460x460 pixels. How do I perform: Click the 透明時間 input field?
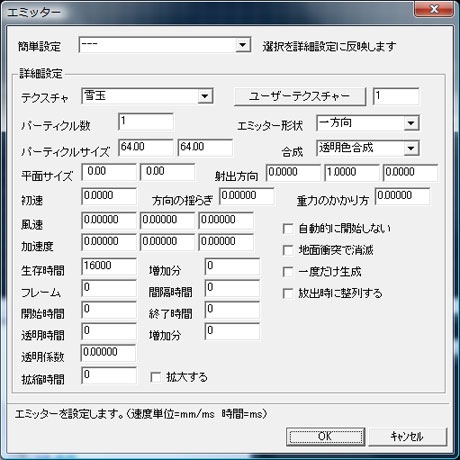coord(109,331)
